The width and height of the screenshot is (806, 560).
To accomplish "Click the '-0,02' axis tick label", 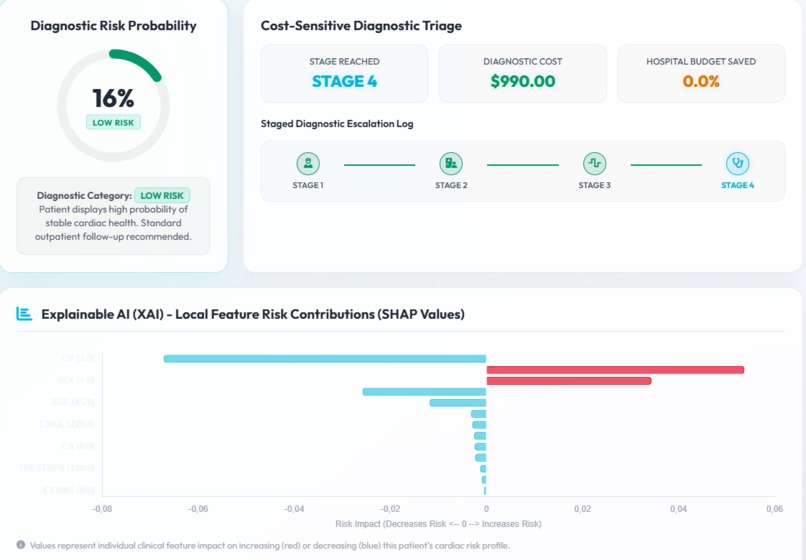I will [x=390, y=509].
